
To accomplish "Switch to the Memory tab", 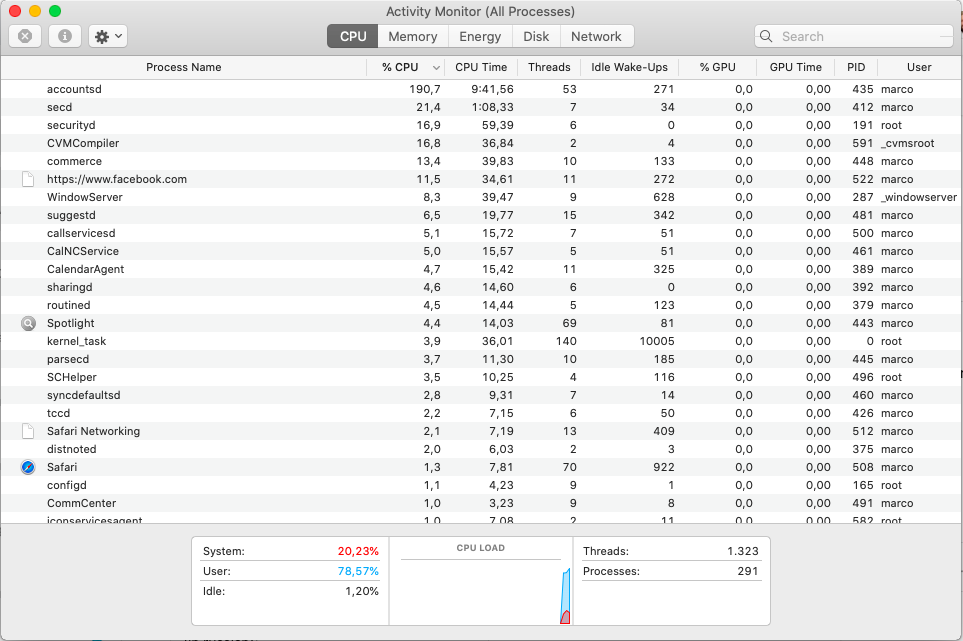I will (413, 36).
